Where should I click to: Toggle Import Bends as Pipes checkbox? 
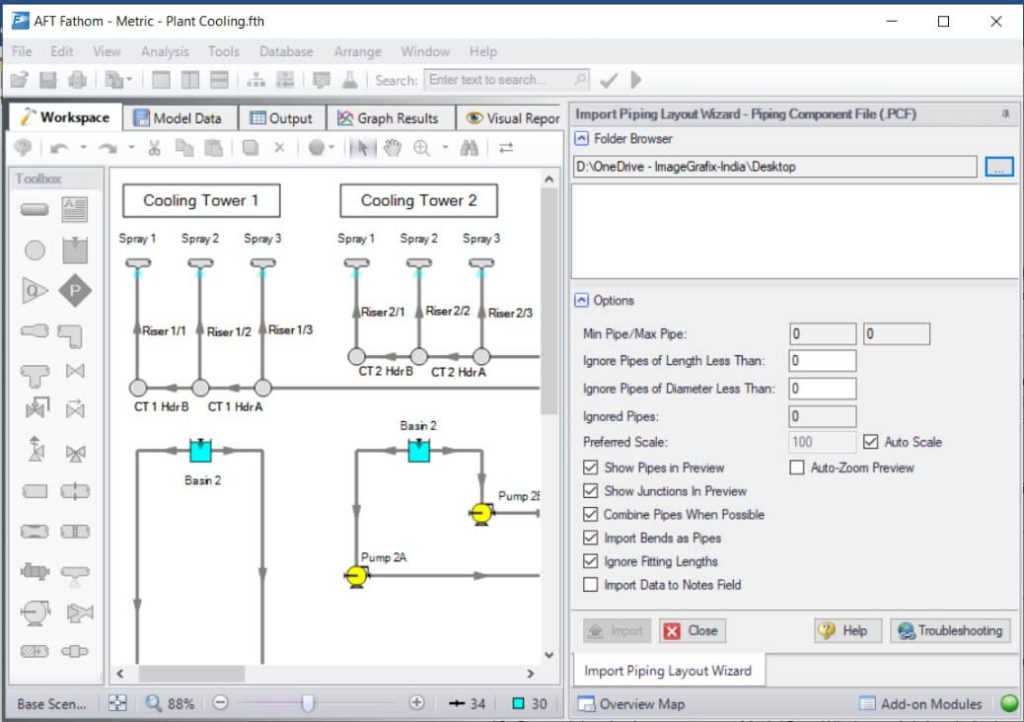pos(590,538)
